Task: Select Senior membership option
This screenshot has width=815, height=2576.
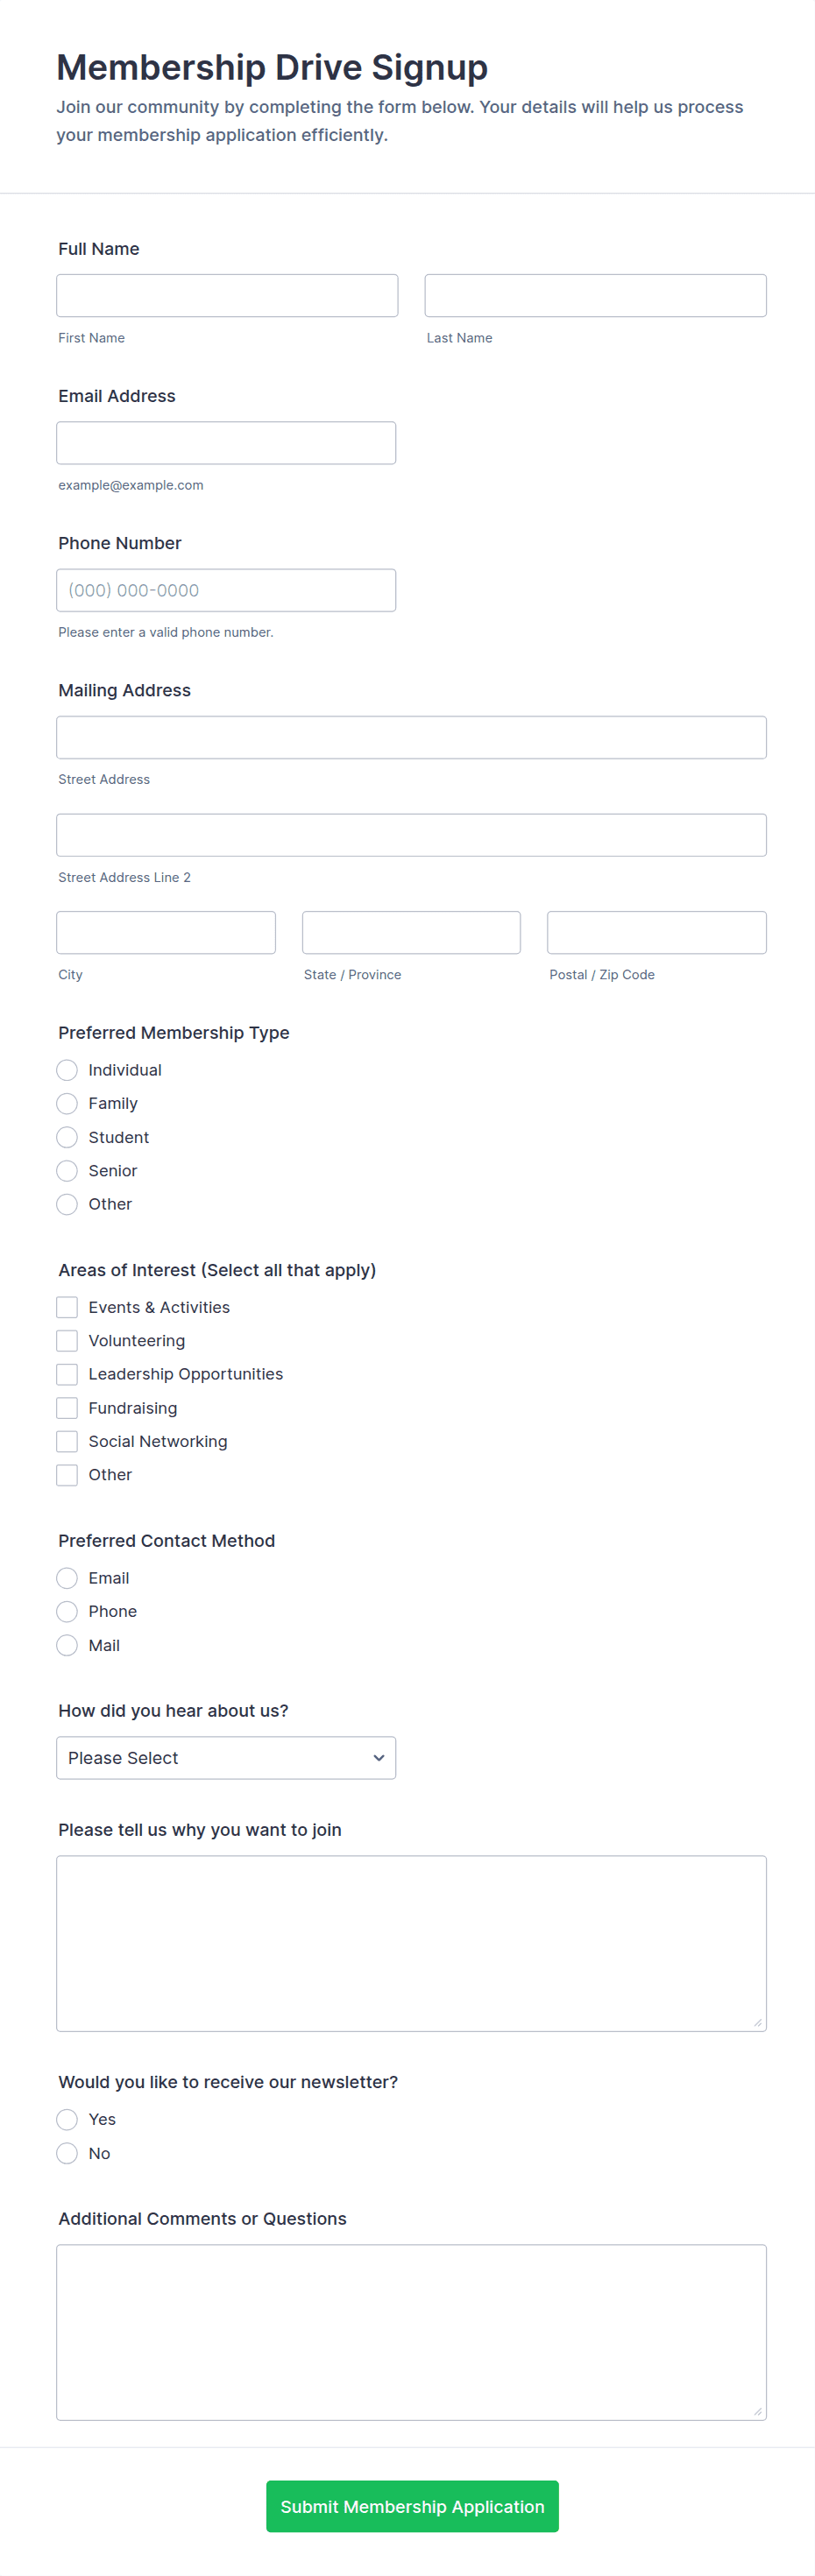Action: 67,1170
